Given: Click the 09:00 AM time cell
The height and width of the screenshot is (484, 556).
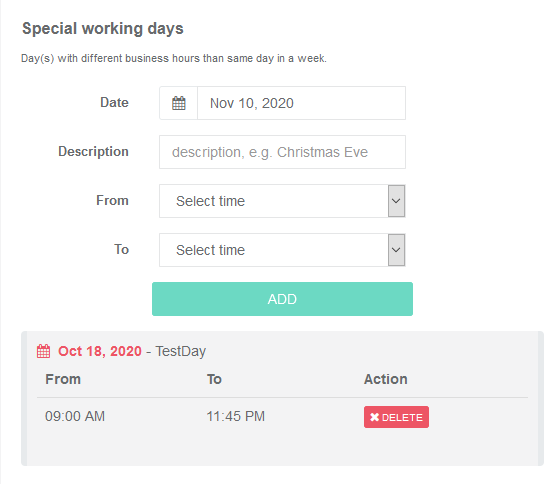Looking at the screenshot, I should pyautogui.click(x=75, y=416).
